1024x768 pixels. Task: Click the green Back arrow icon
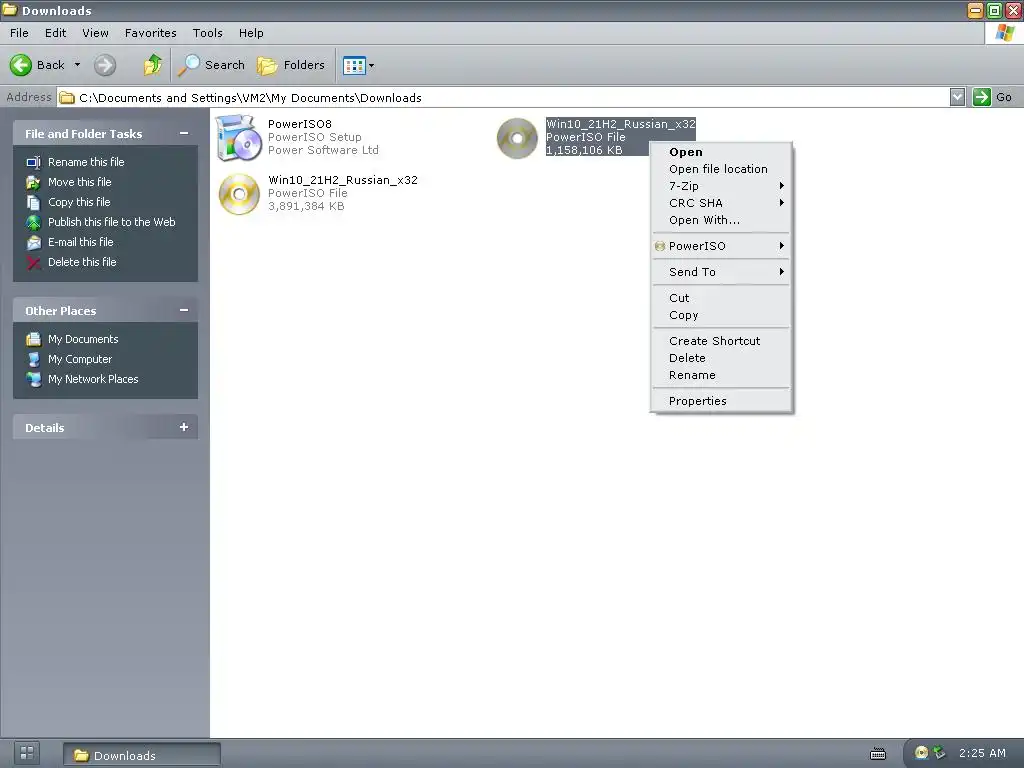(20, 65)
